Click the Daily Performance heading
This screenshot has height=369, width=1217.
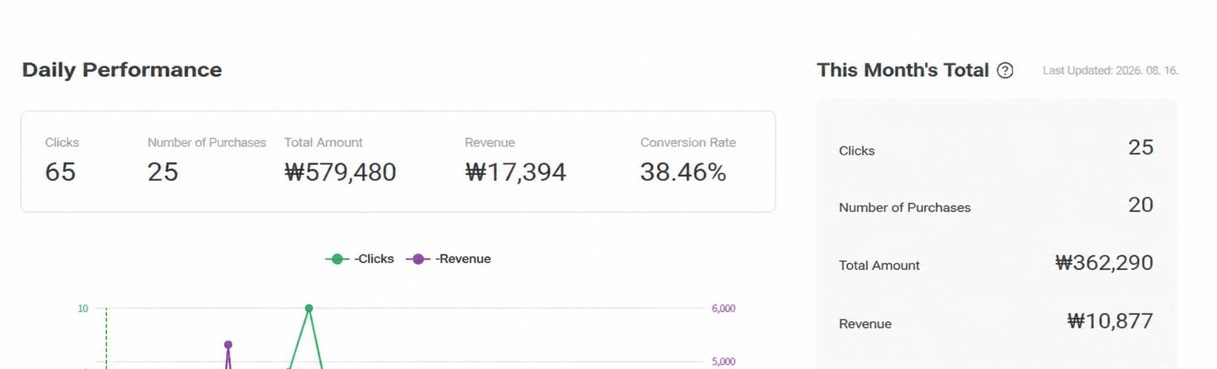click(x=122, y=70)
